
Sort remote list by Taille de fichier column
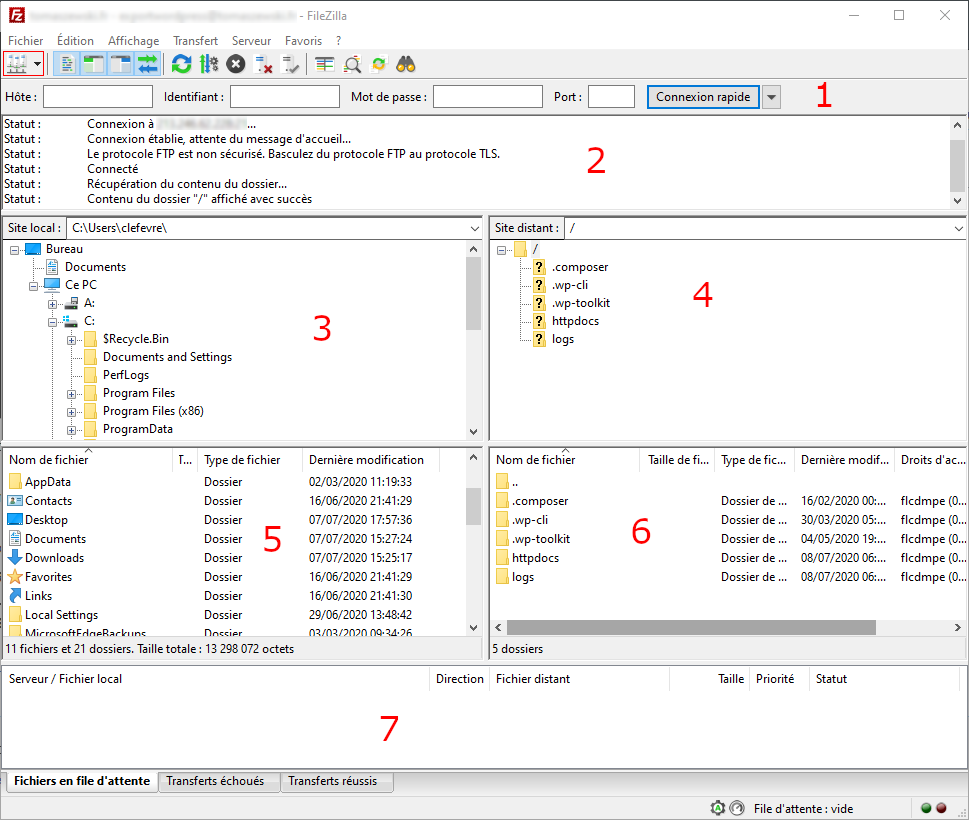(678, 460)
